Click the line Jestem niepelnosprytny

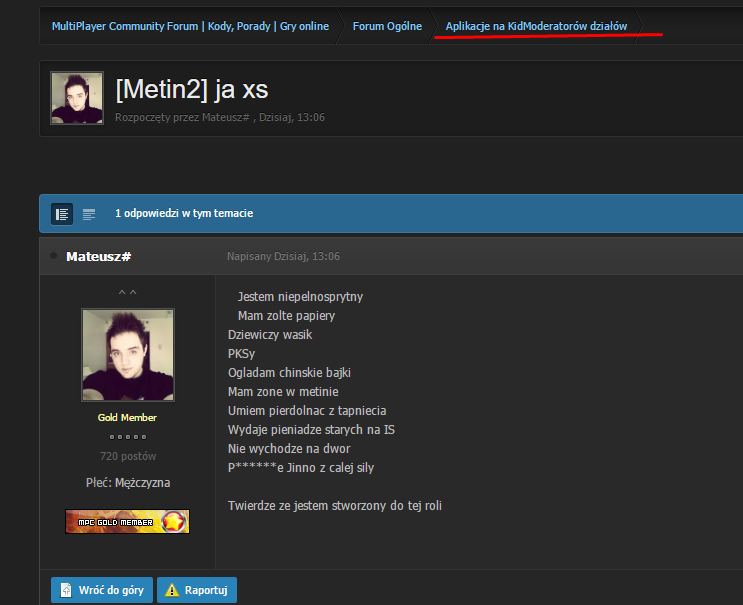pyautogui.click(x=300, y=297)
